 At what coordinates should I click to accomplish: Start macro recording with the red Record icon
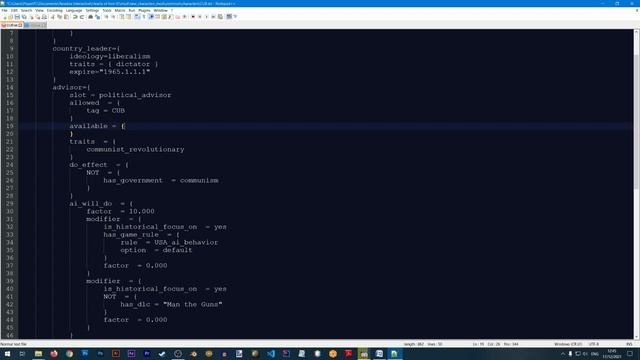[193, 17]
